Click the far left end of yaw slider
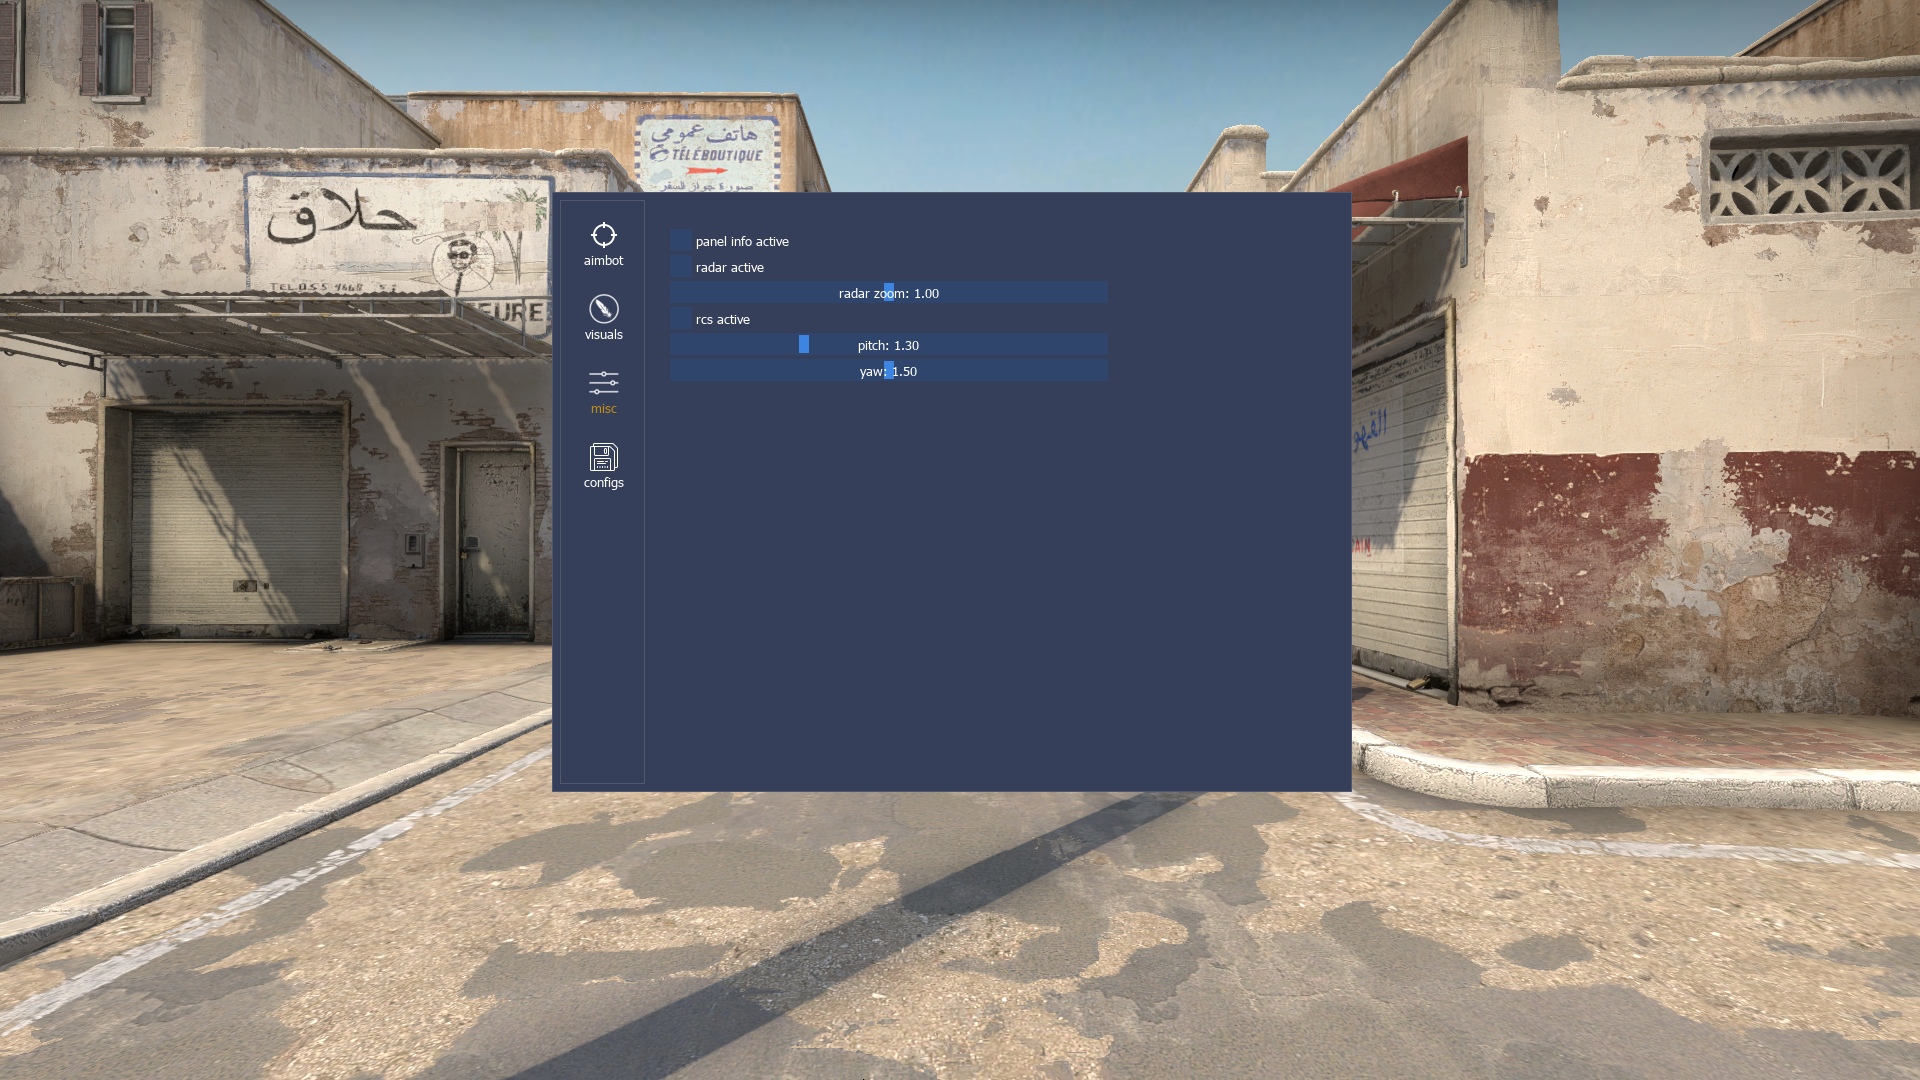The width and height of the screenshot is (1920, 1080). pos(675,371)
